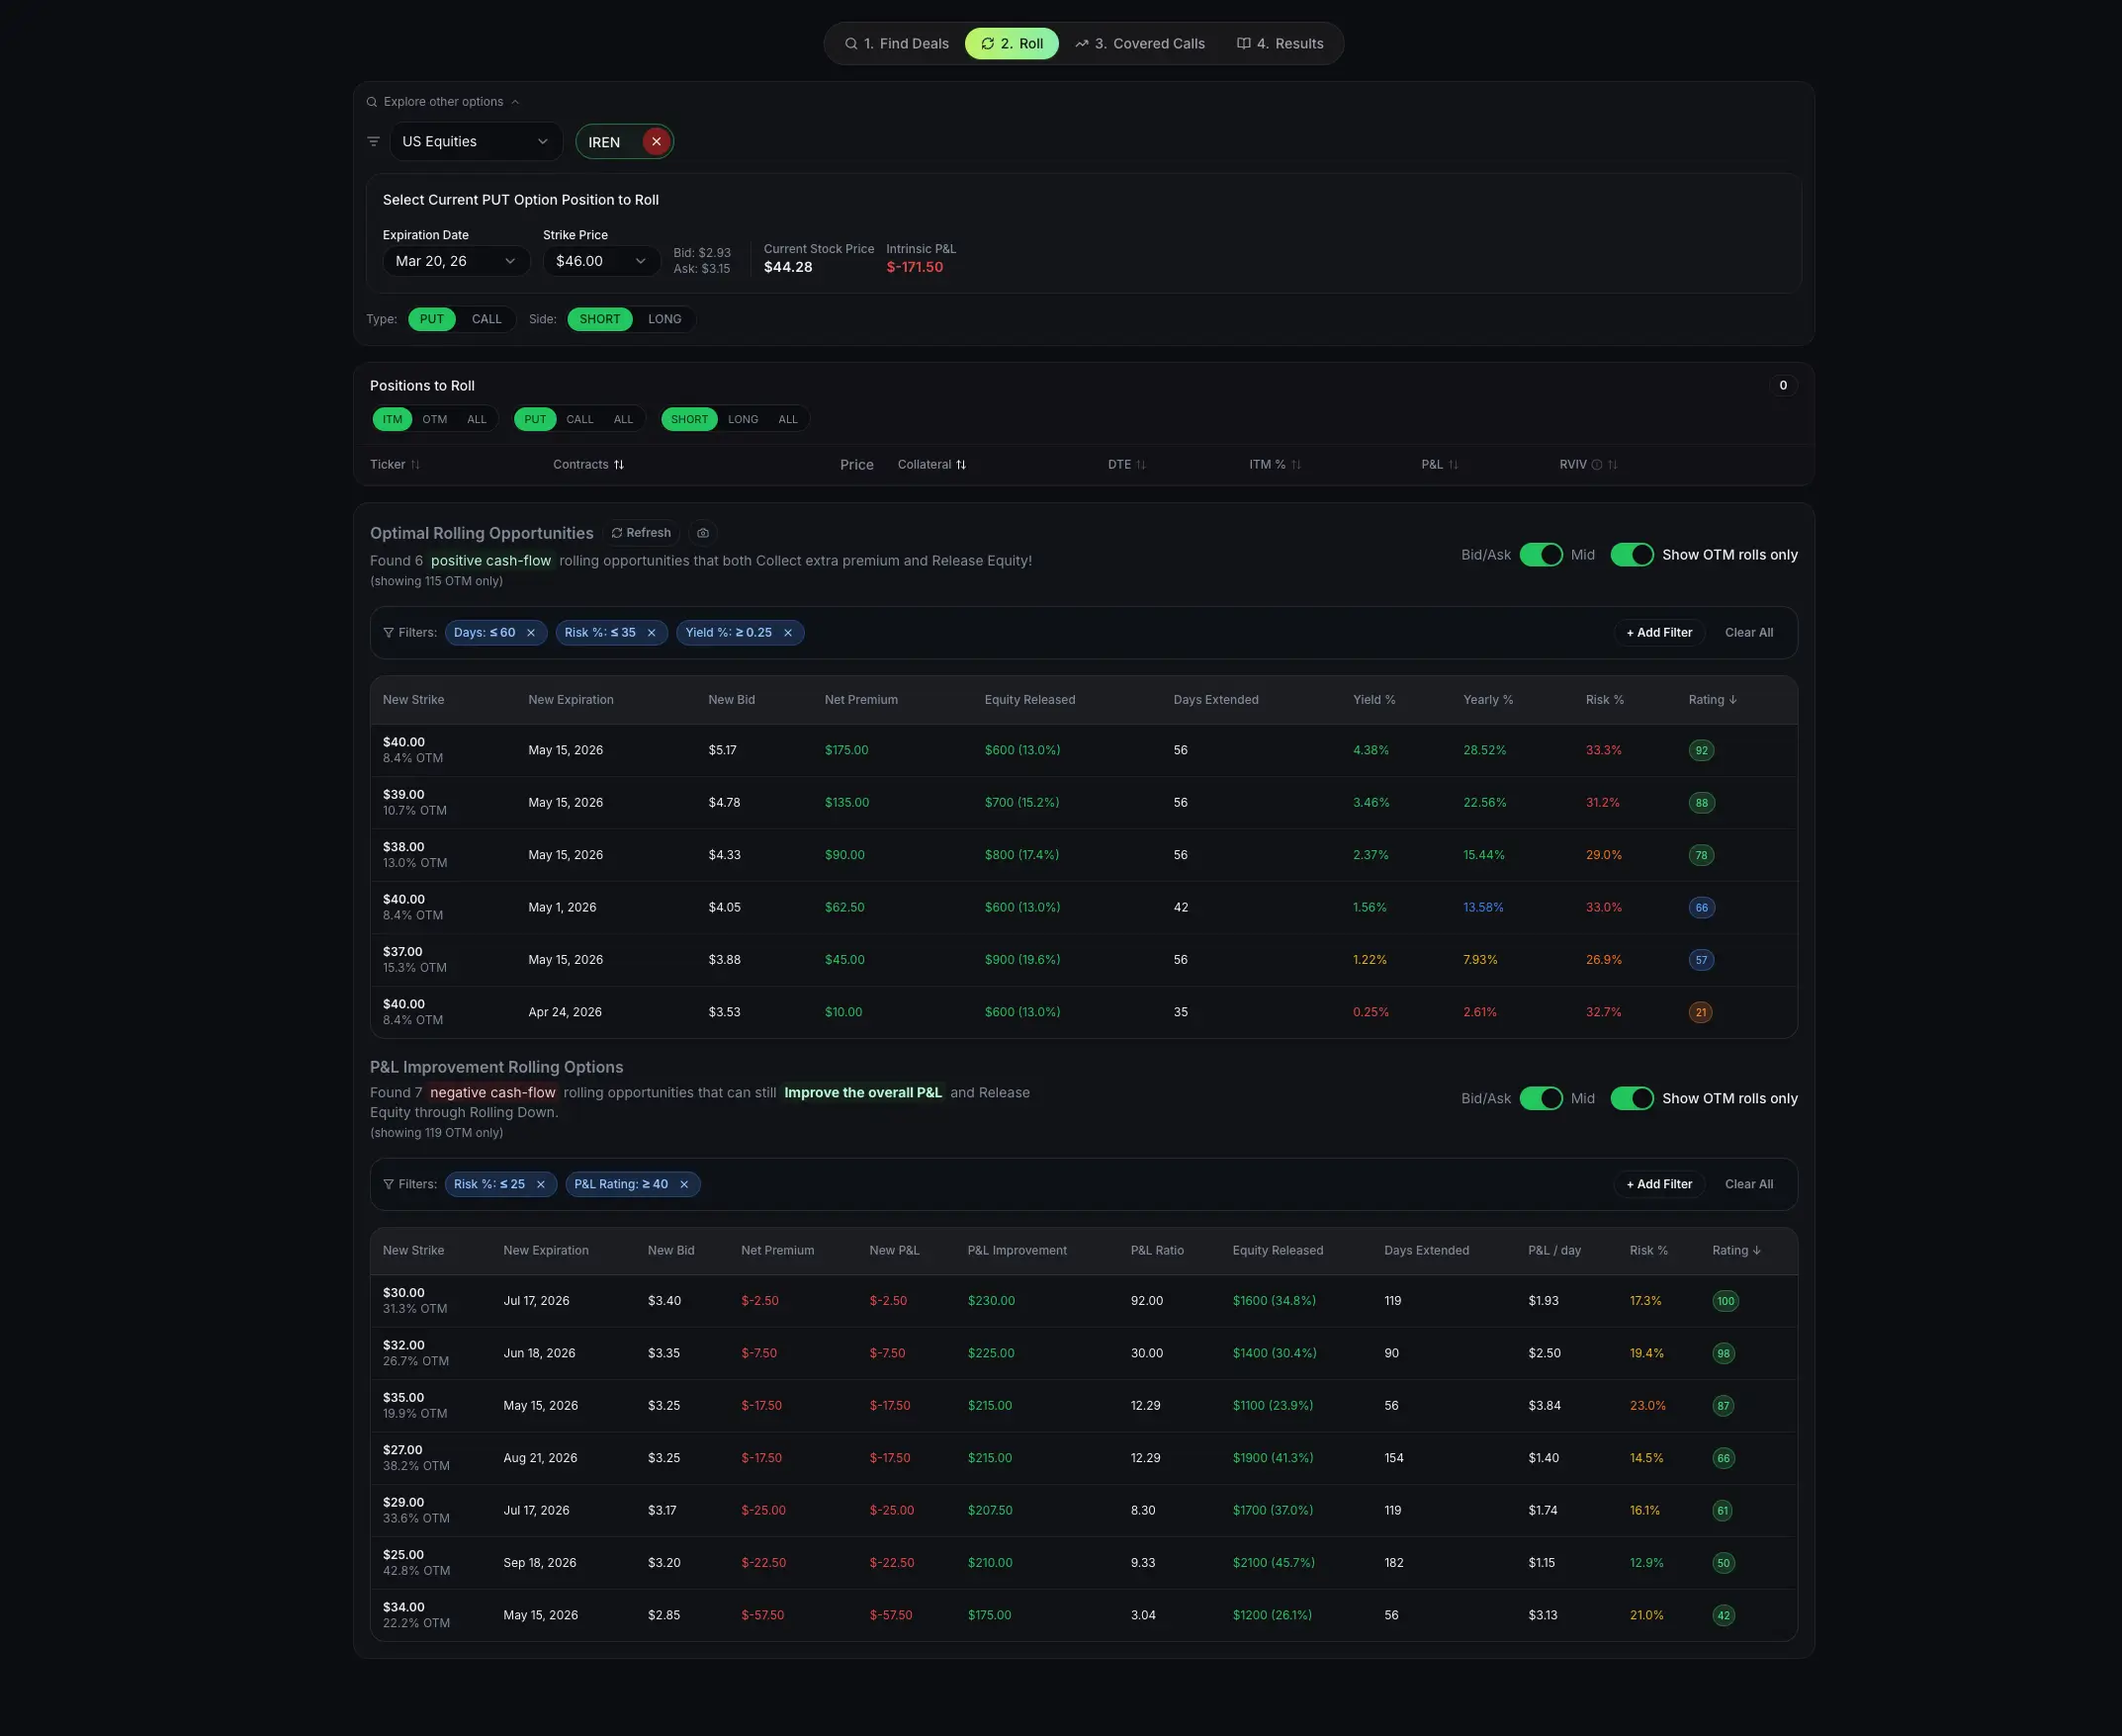The height and width of the screenshot is (1736, 2122).
Task: Click the Days Extended column header in Optimal table
Action: [1215, 700]
